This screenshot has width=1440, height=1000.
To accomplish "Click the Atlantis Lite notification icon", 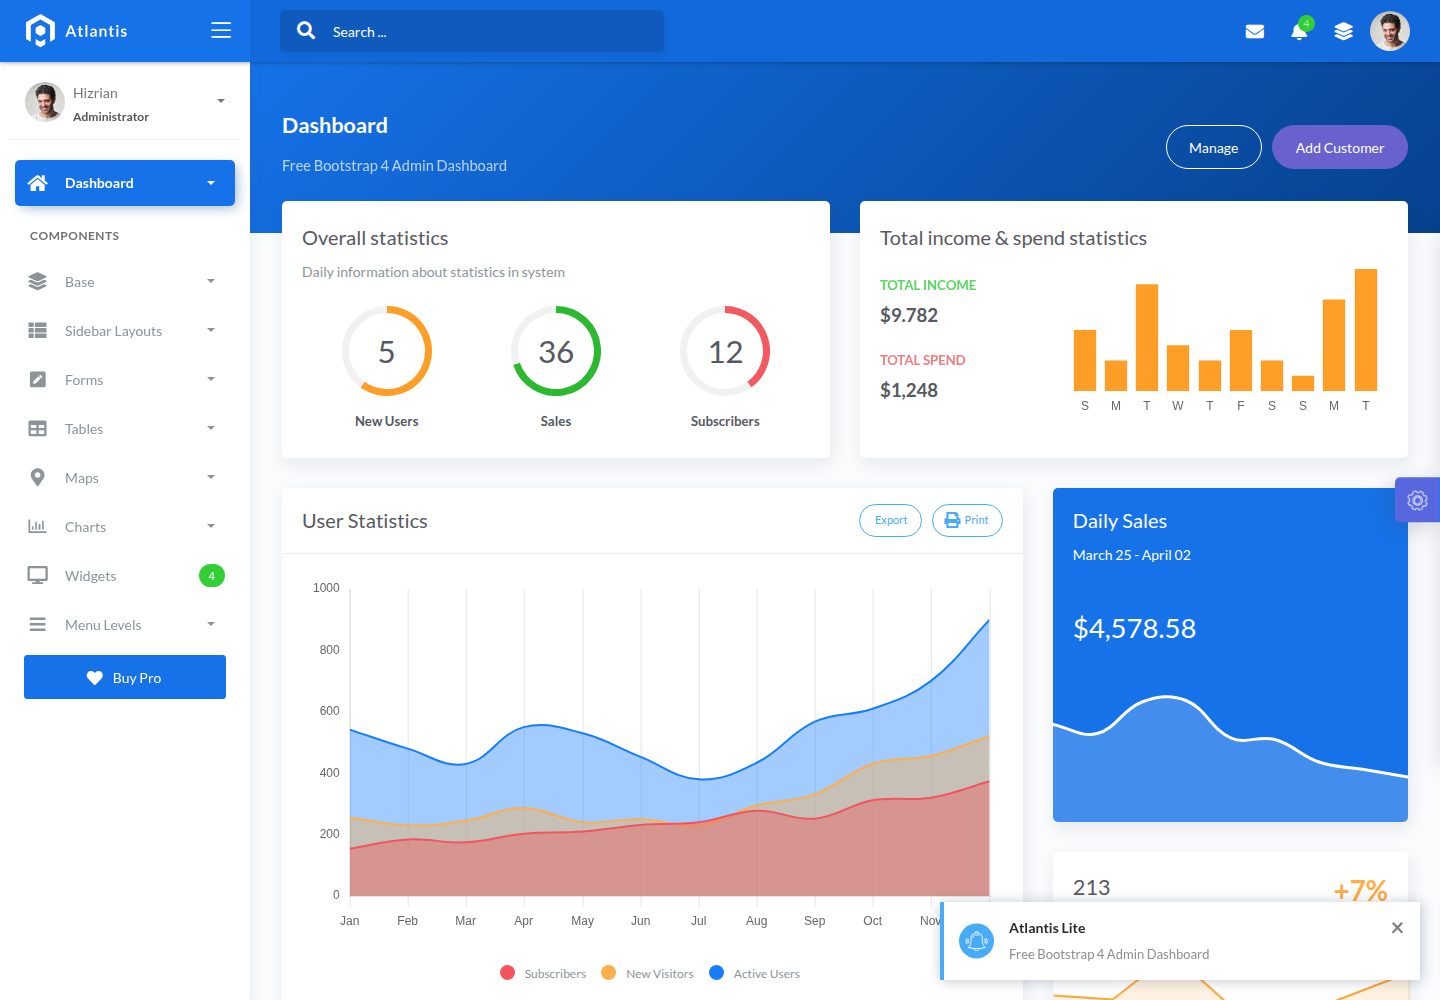I will click(x=976, y=941).
